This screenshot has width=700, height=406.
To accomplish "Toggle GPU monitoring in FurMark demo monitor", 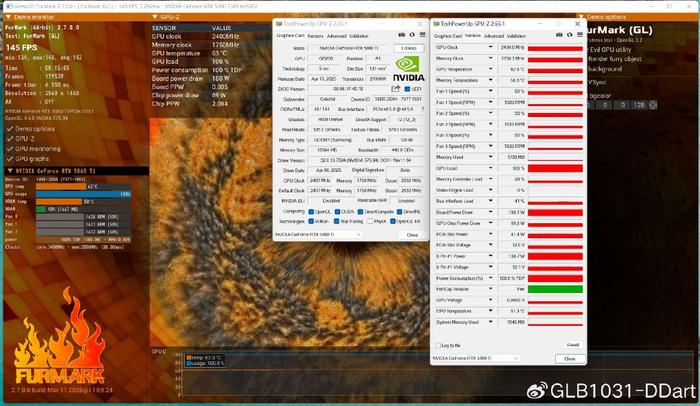I will click(x=9, y=149).
